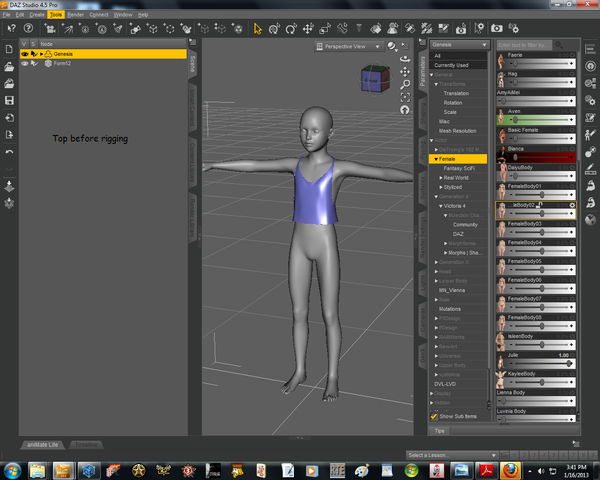The width and height of the screenshot is (600, 480).
Task: Click the magnifier zoom icon in viewport
Action: pyautogui.click(x=405, y=85)
